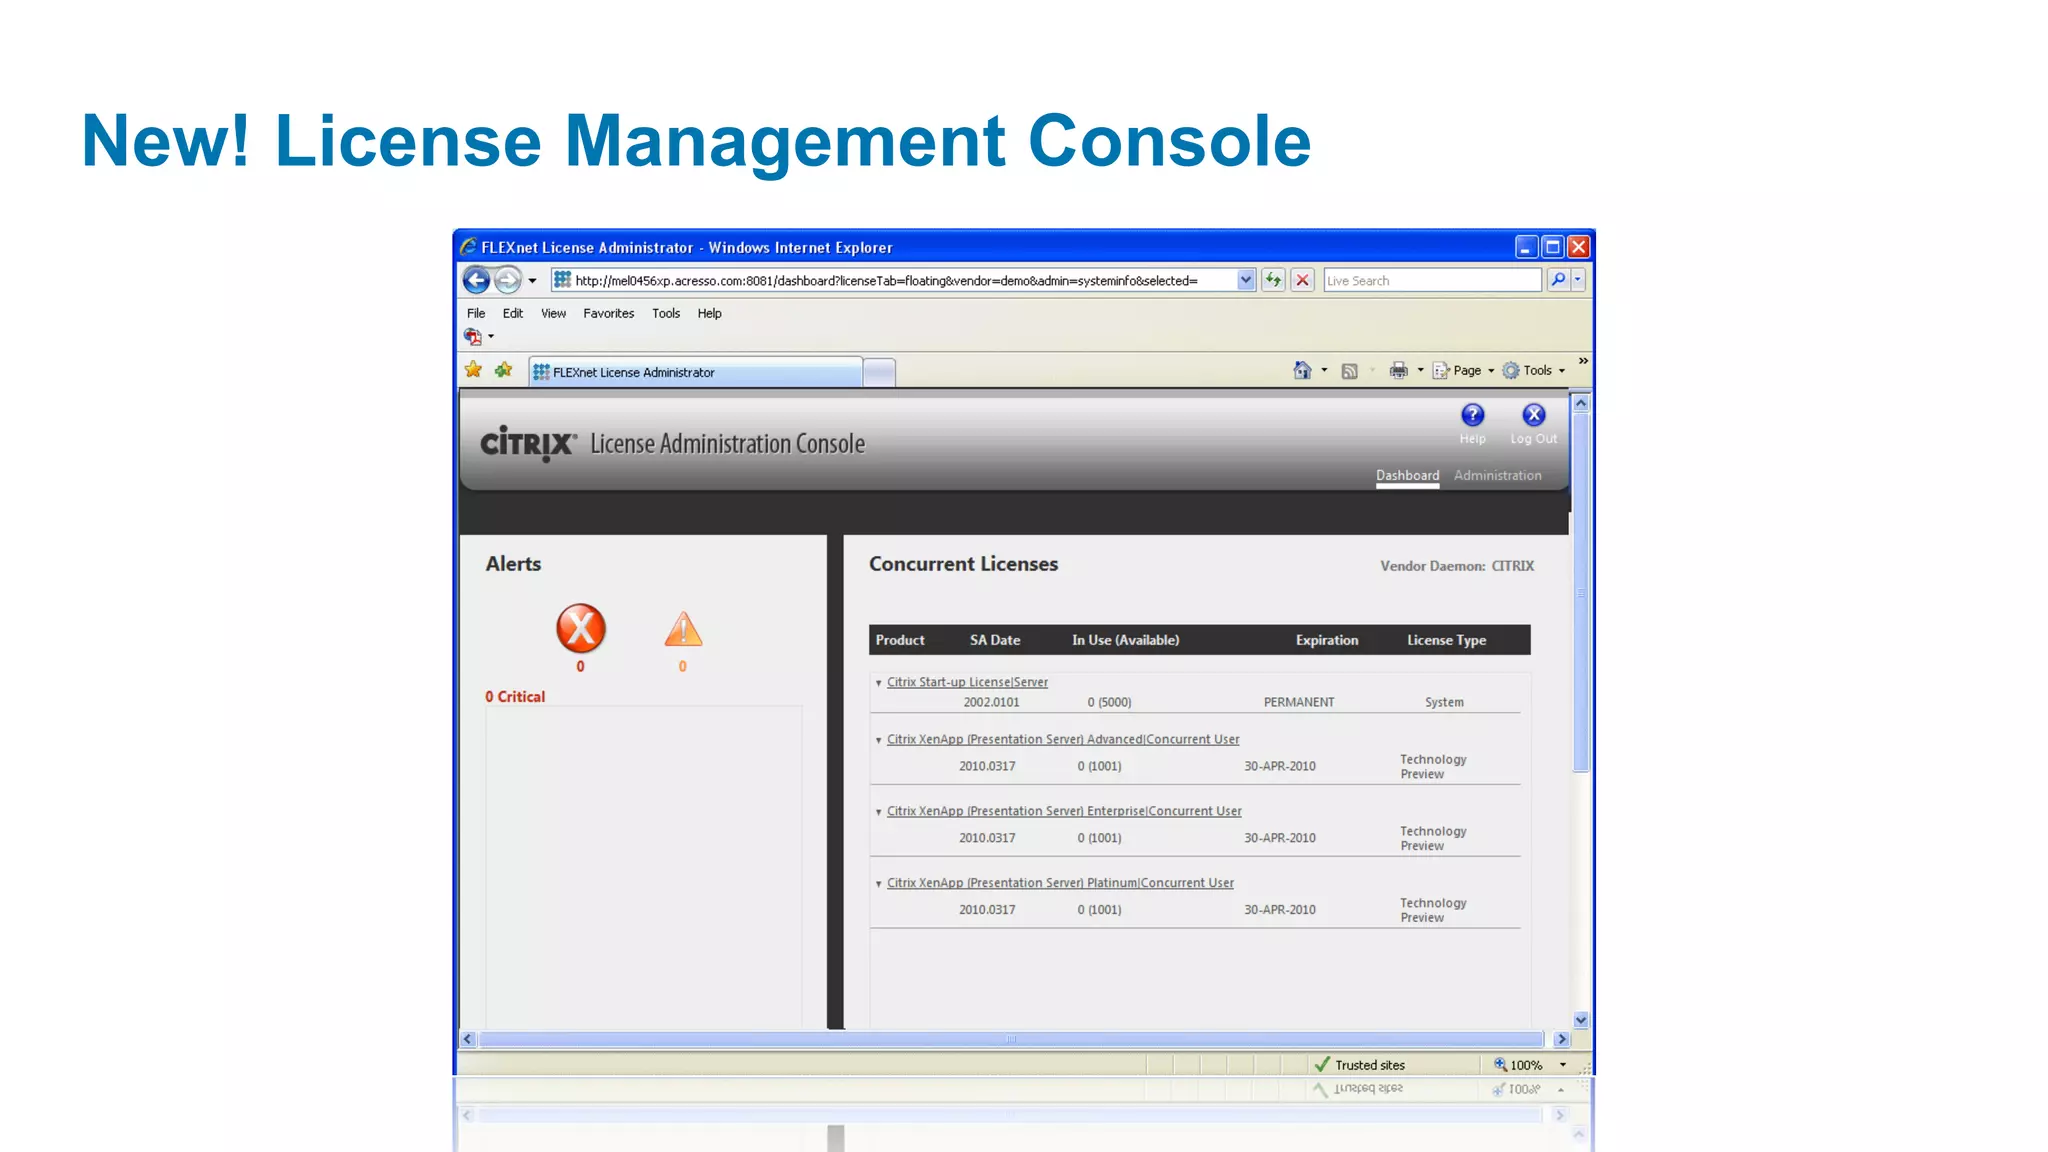Switch to the Administration tab

tap(1497, 475)
